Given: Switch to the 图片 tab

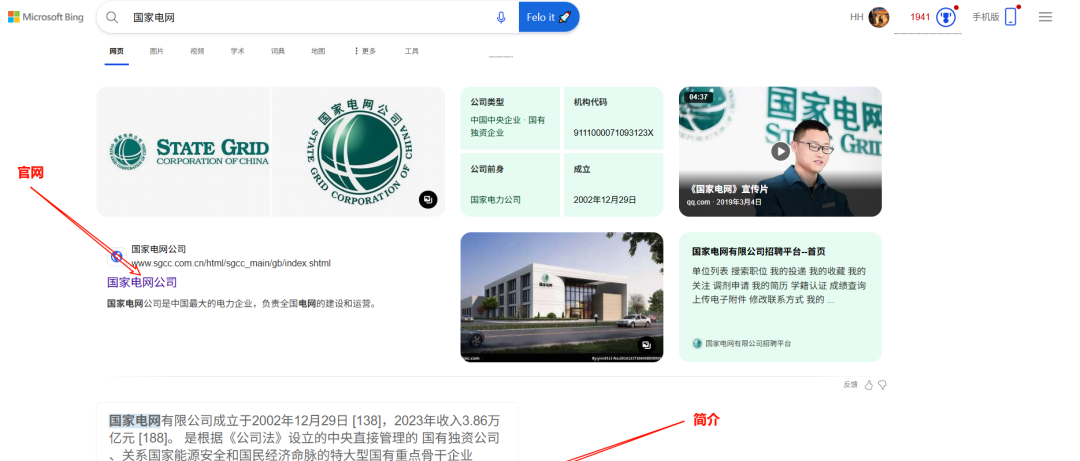Looking at the screenshot, I should (157, 51).
